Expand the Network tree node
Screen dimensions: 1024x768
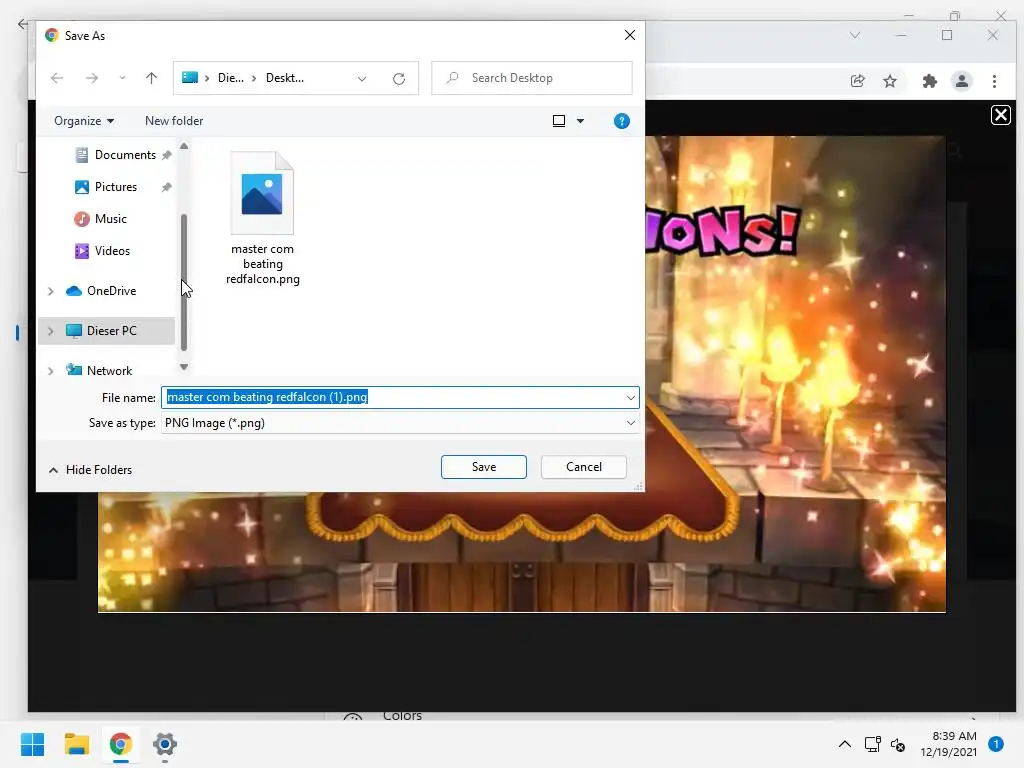pyautogui.click(x=50, y=371)
